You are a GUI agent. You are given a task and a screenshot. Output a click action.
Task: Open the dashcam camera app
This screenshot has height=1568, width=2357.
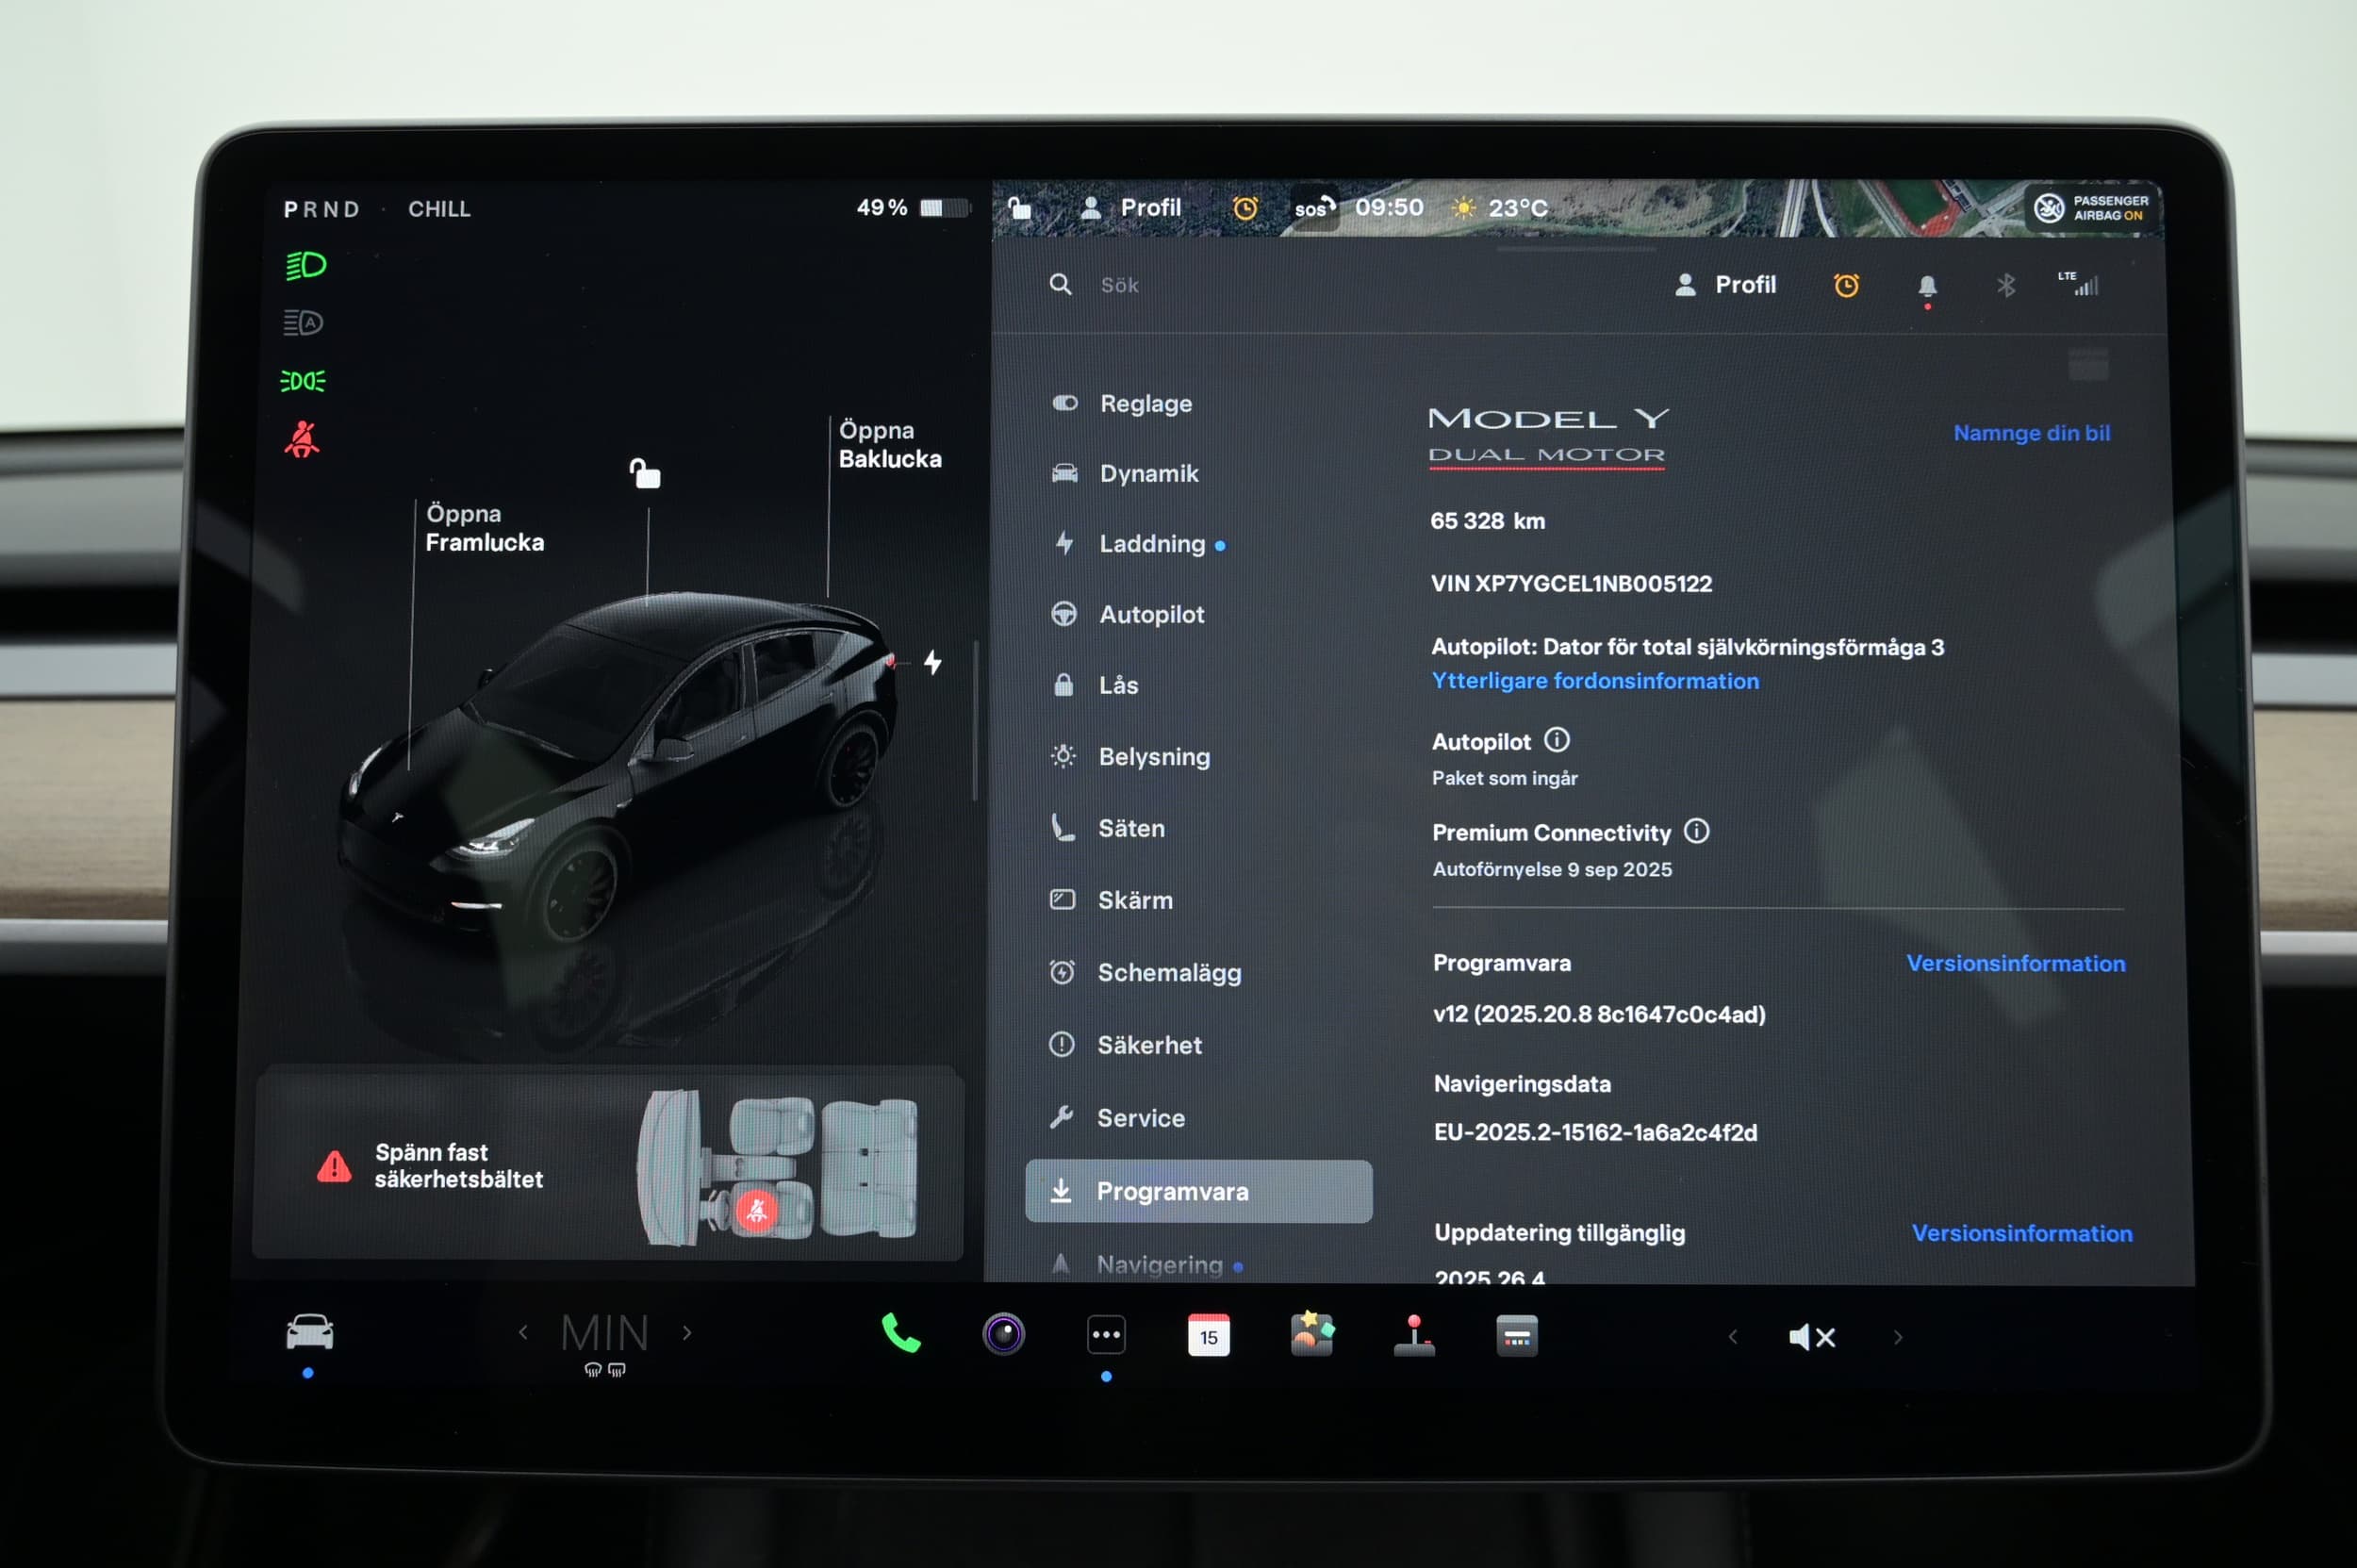[1004, 1334]
